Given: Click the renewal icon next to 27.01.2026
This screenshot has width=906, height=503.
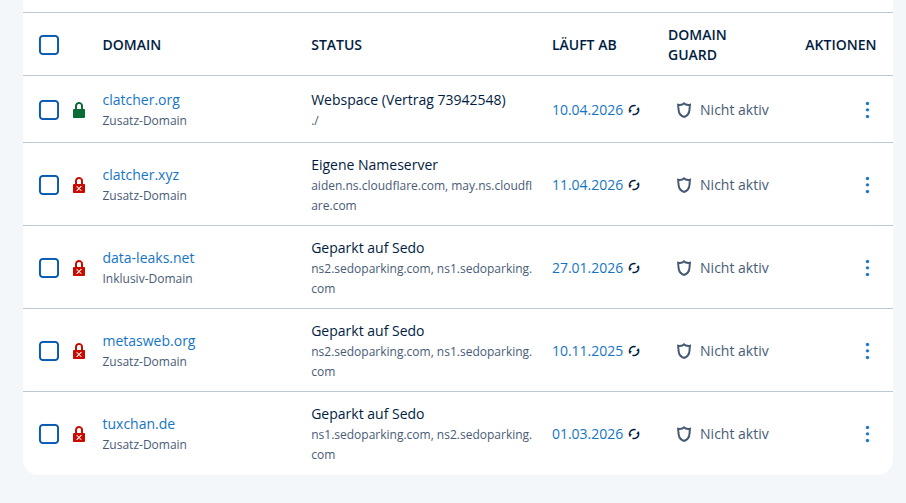Looking at the screenshot, I should pyautogui.click(x=634, y=269).
